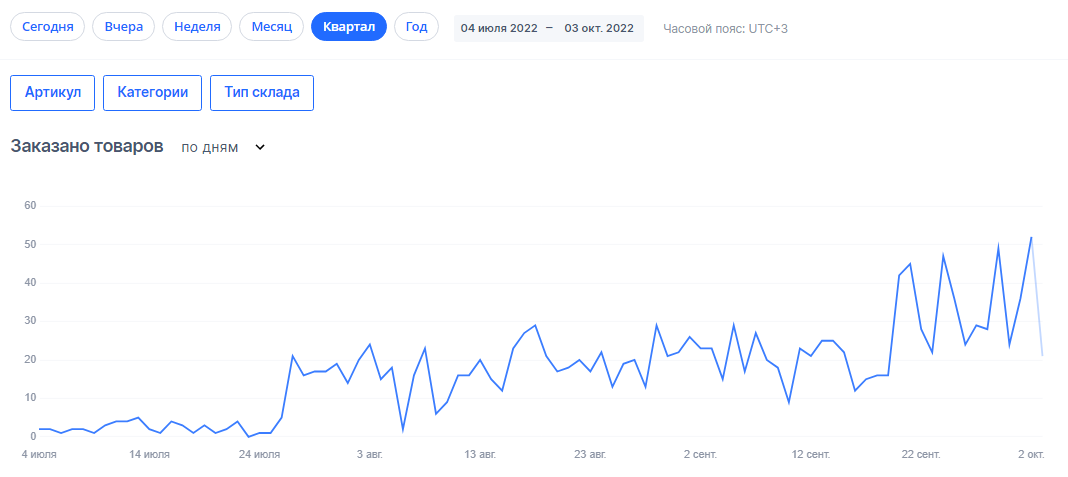Select the "Месяц" period tab

click(x=271, y=27)
